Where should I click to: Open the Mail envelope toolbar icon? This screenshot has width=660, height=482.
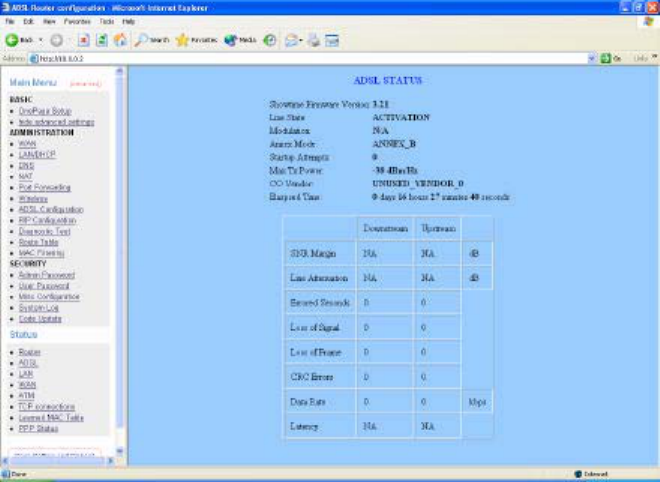(291, 40)
